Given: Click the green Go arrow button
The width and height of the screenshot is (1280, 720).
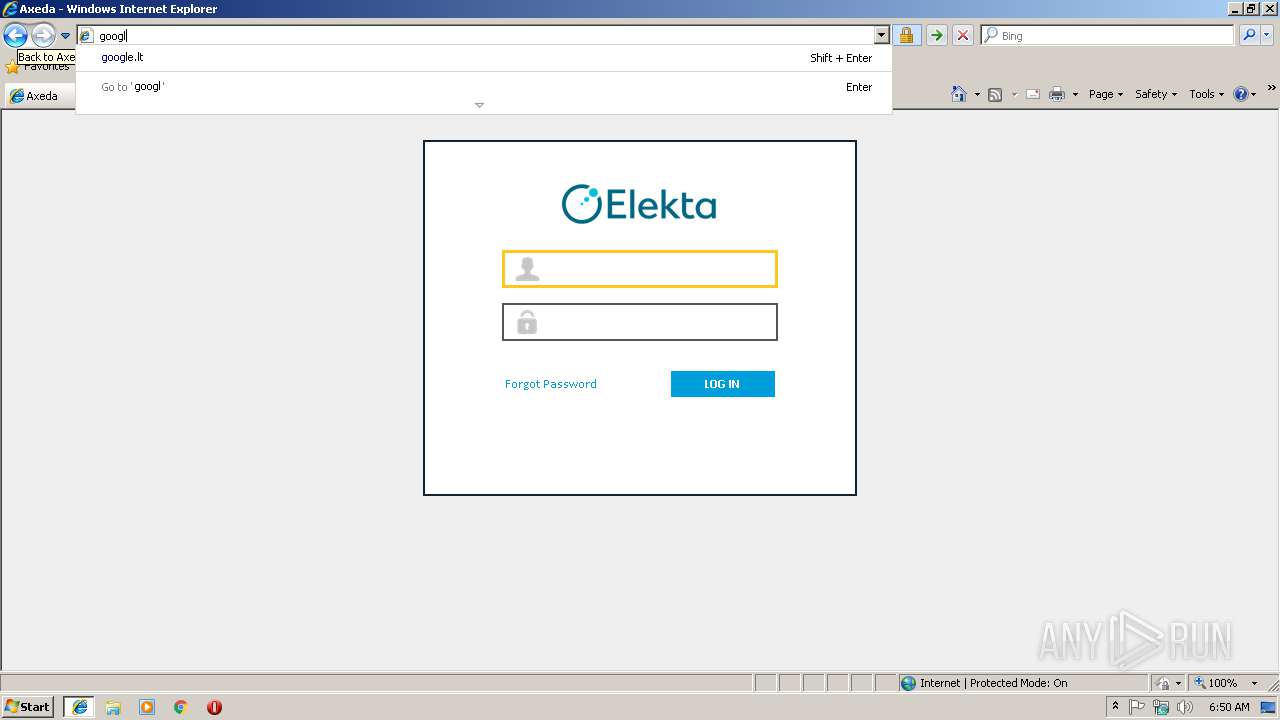Looking at the screenshot, I should [x=936, y=36].
